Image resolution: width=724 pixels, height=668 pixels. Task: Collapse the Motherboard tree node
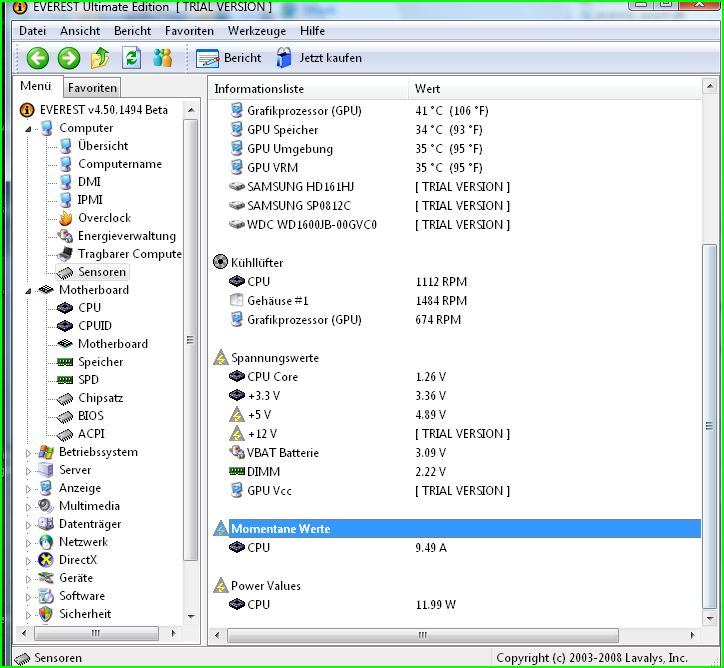pos(29,291)
